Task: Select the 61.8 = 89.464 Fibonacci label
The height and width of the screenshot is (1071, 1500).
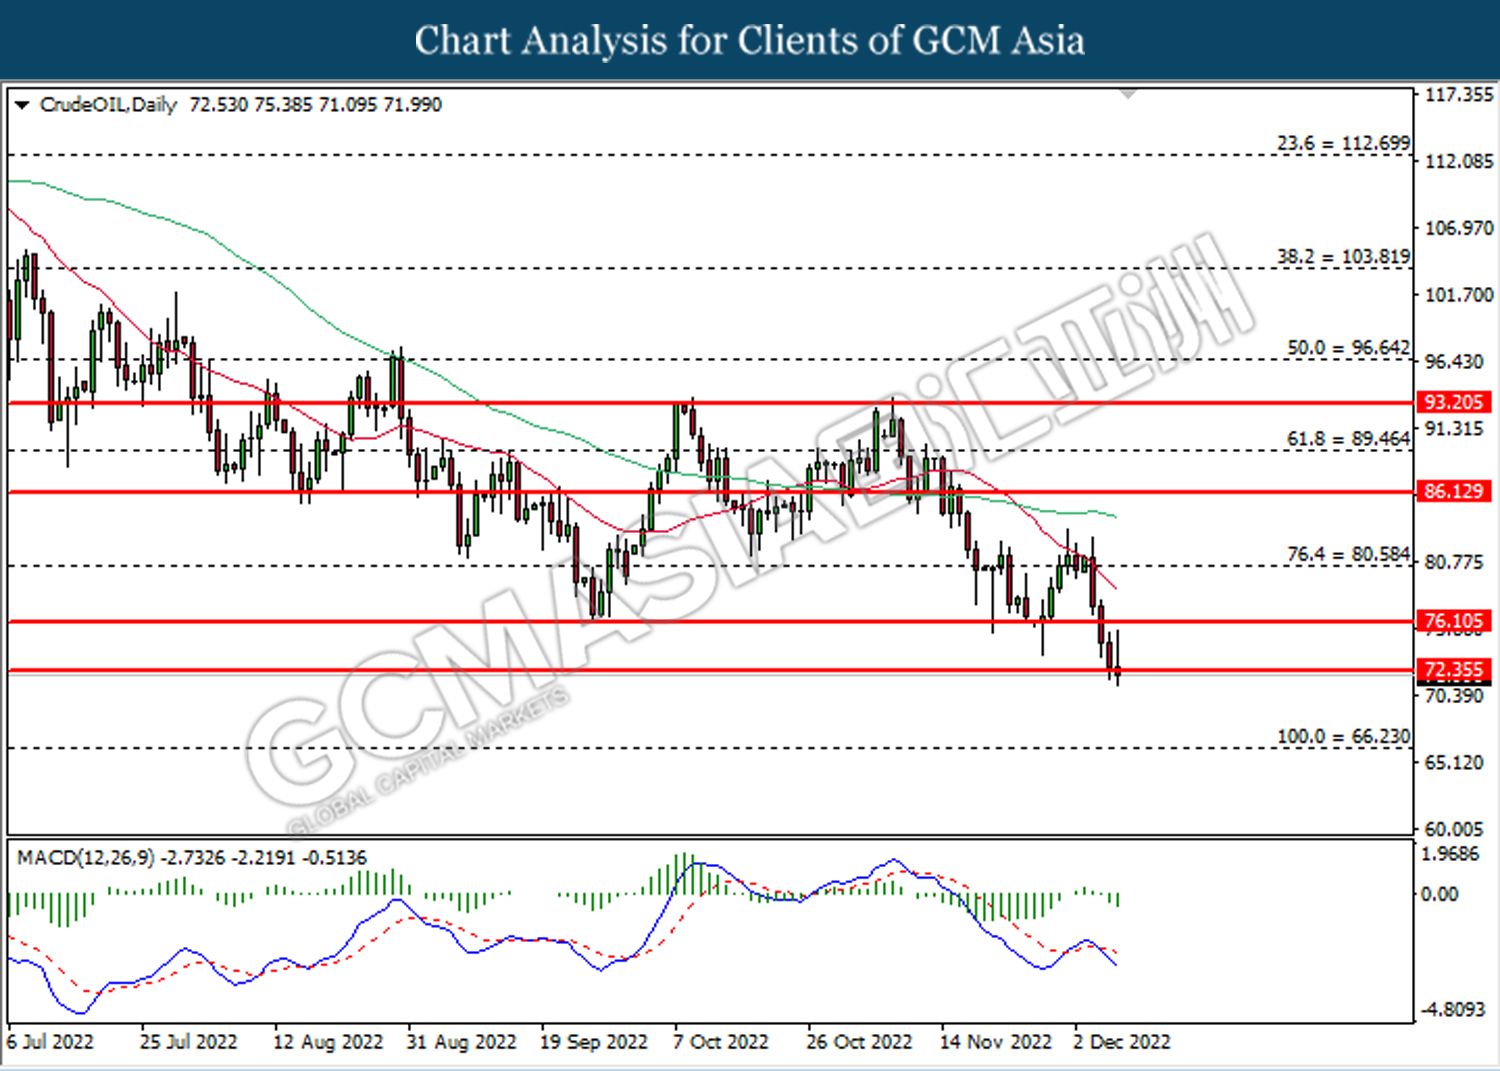Action: pos(1348,439)
